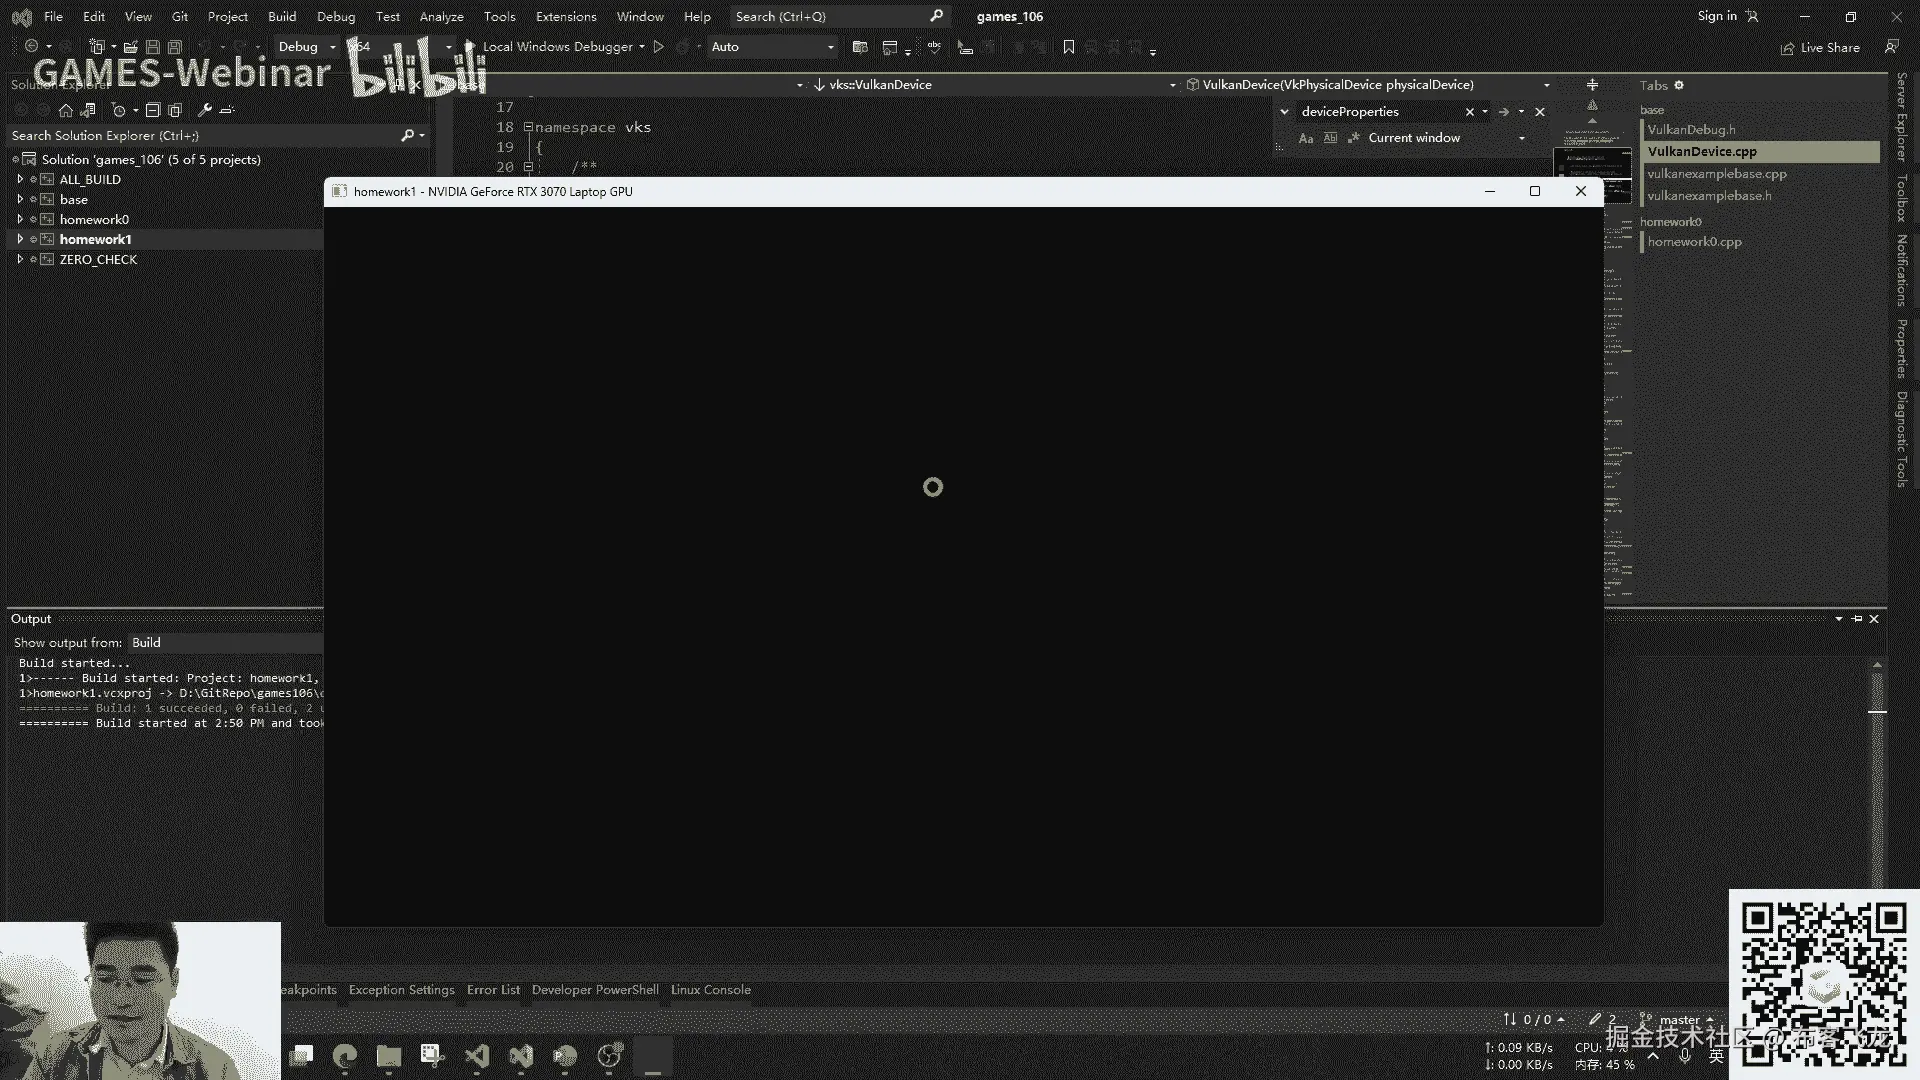Click Find Next arrow in Find box
The height and width of the screenshot is (1080, 1920).
click(1503, 112)
